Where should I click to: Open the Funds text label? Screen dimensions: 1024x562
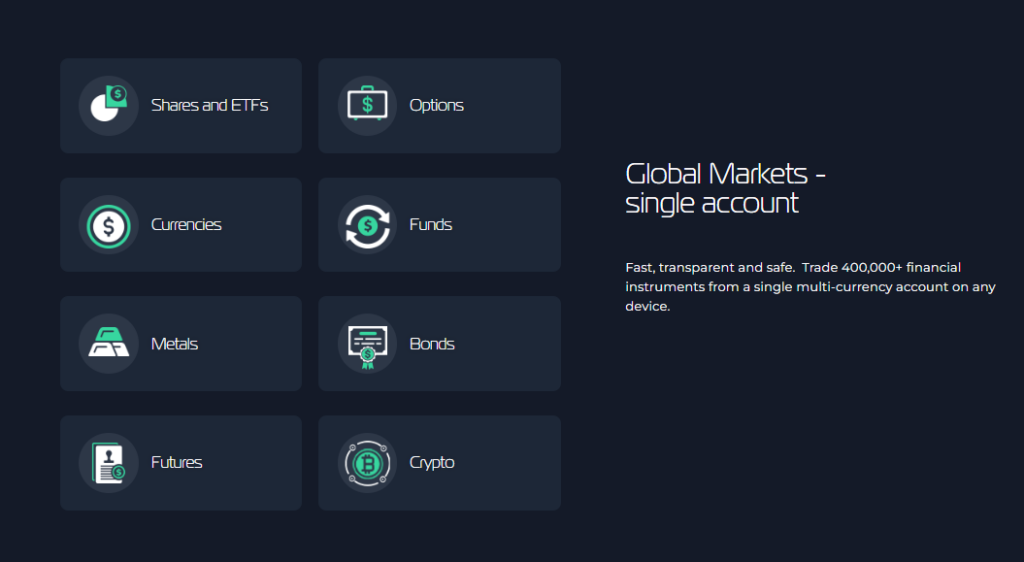coord(430,225)
